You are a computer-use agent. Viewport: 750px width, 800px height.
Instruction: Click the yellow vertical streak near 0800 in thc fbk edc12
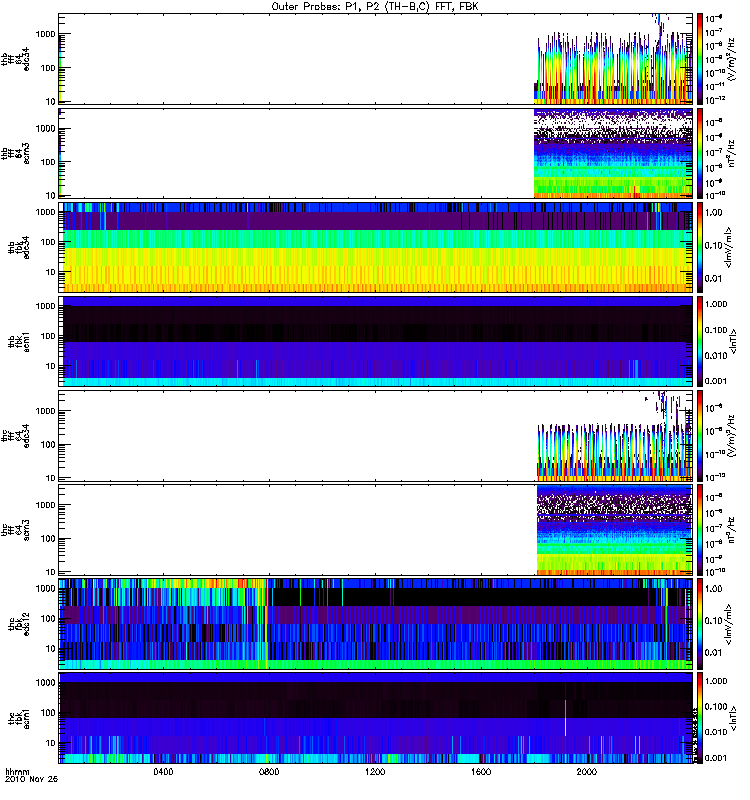[x=266, y=625]
